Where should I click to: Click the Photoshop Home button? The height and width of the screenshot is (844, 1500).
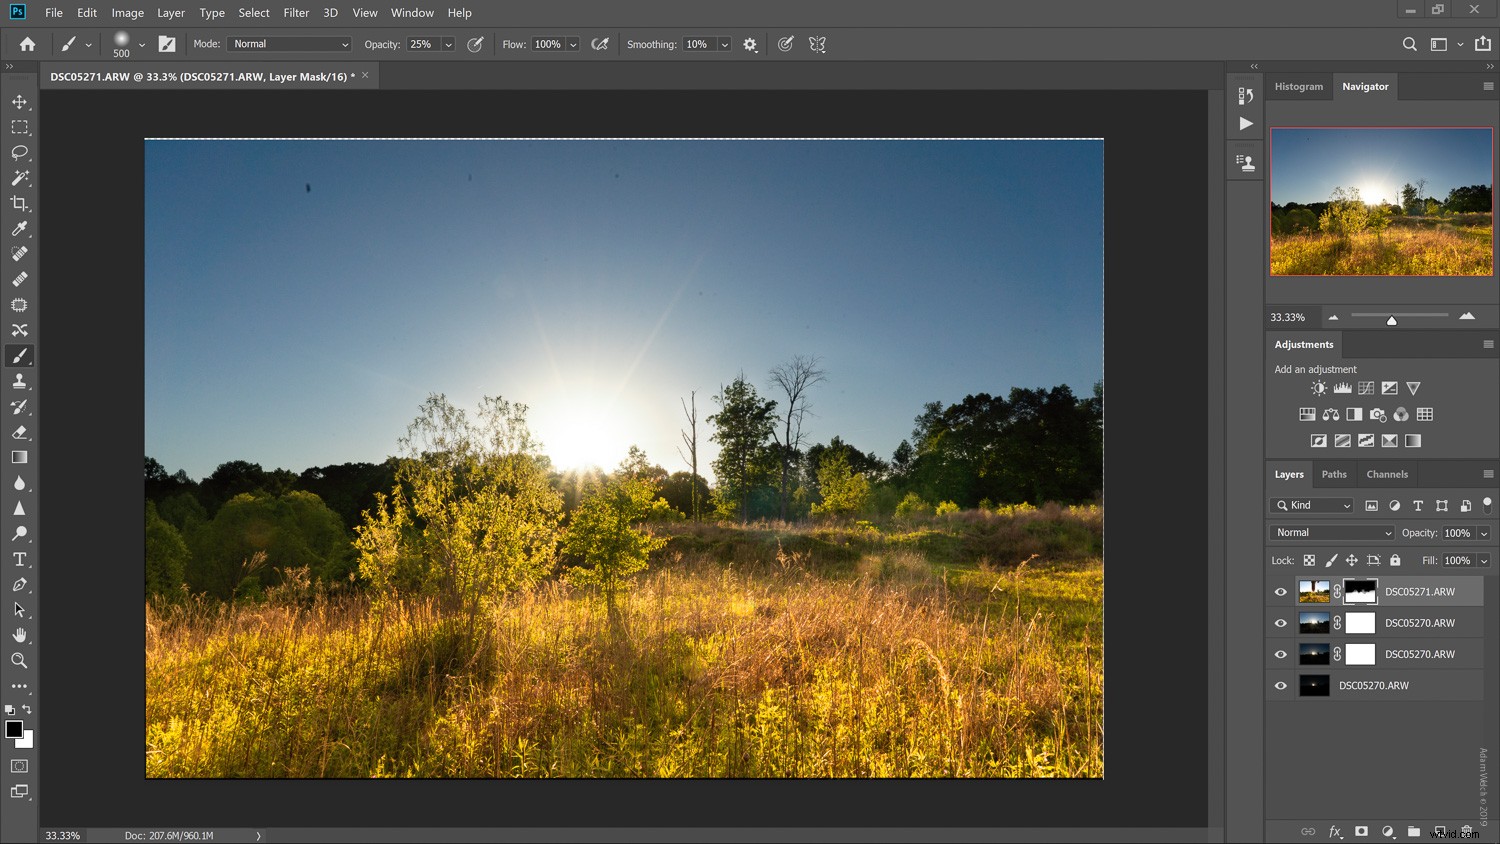(x=26, y=44)
